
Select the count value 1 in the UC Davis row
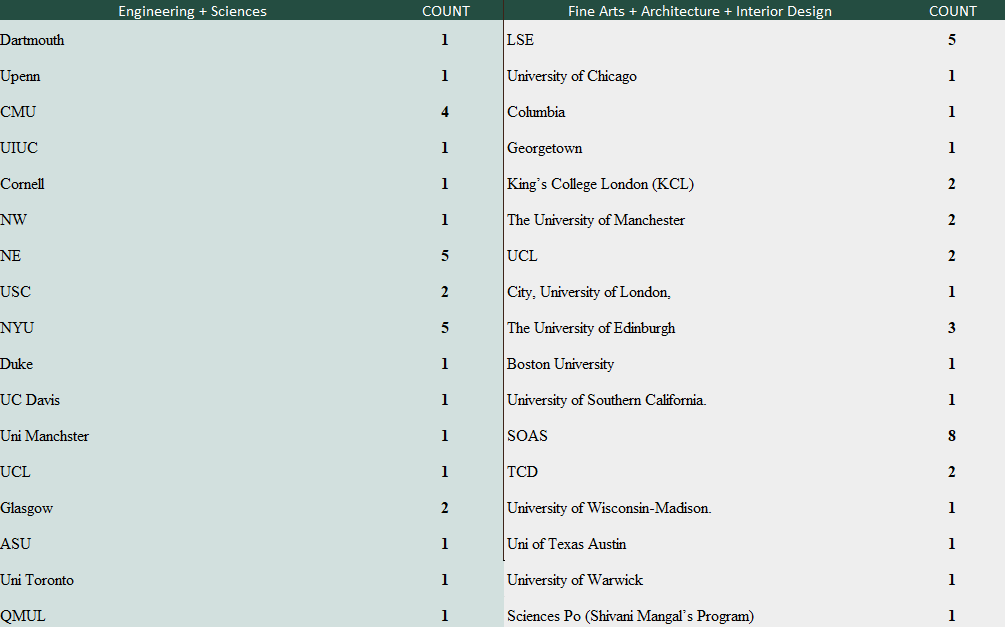click(x=445, y=399)
